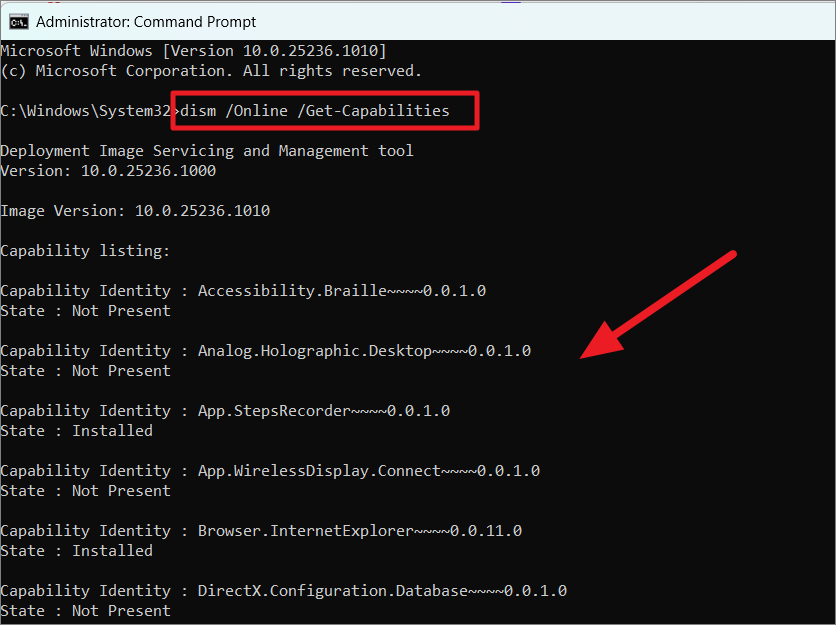
Task: Click the 'Capability listing:' heading
Action: 85,251
